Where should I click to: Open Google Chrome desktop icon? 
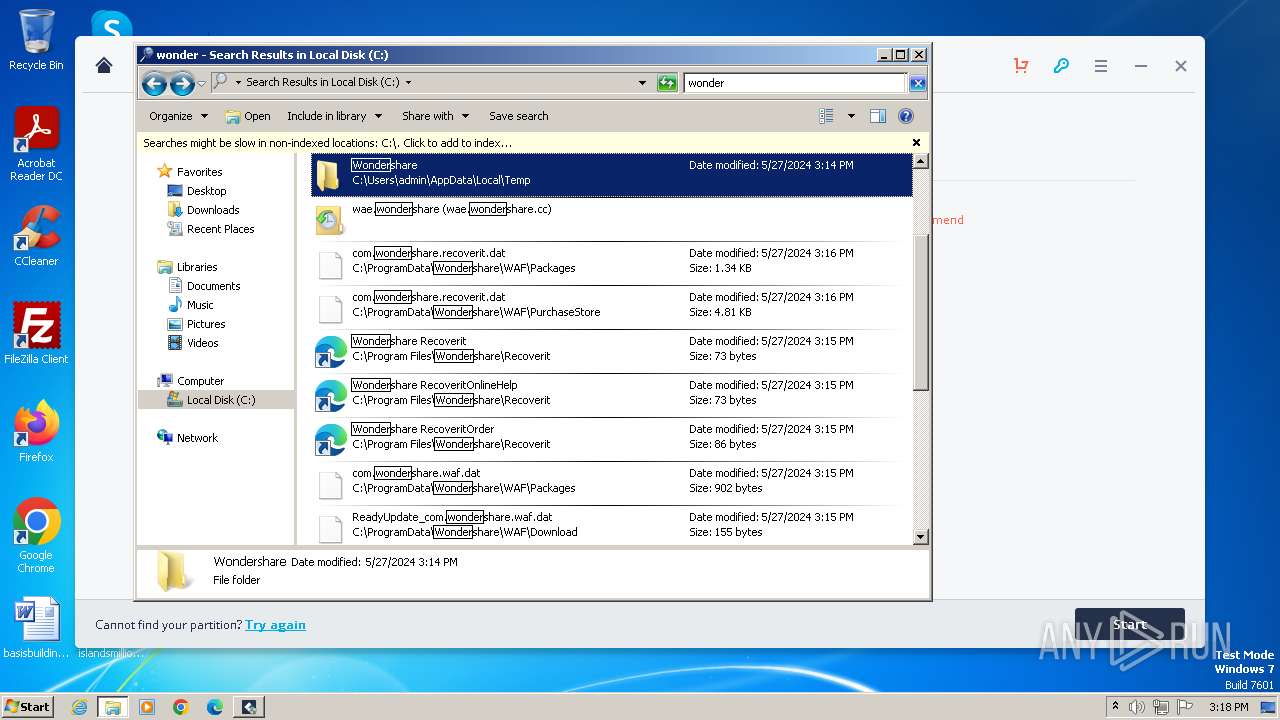pos(36,536)
